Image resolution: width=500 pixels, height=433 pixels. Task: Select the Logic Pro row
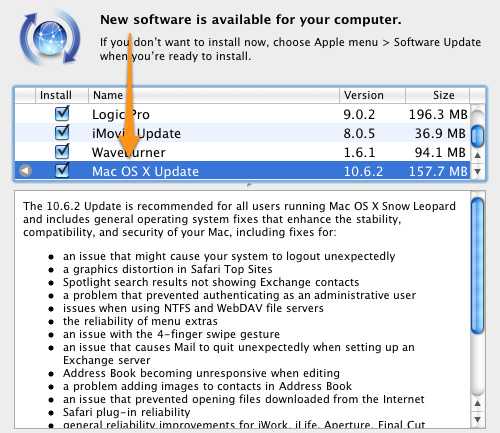click(243, 114)
